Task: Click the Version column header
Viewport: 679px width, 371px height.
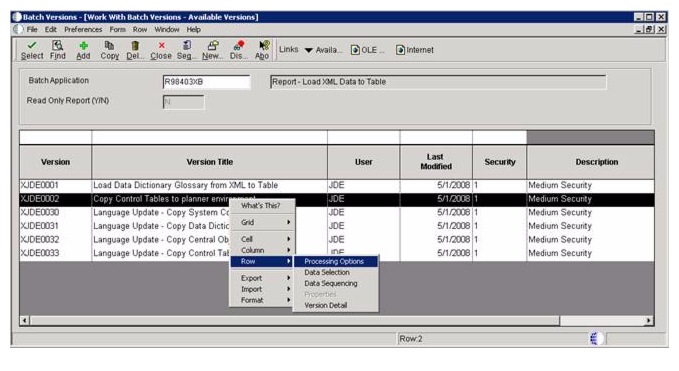Action: [55, 162]
